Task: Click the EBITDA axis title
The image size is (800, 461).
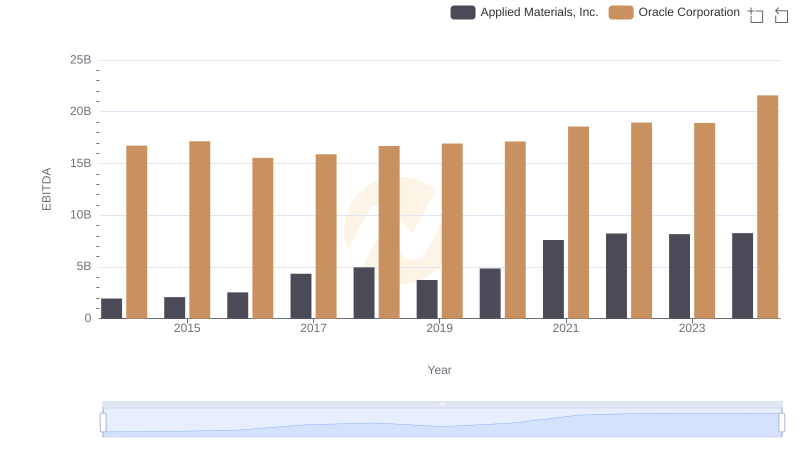Action: pos(46,189)
